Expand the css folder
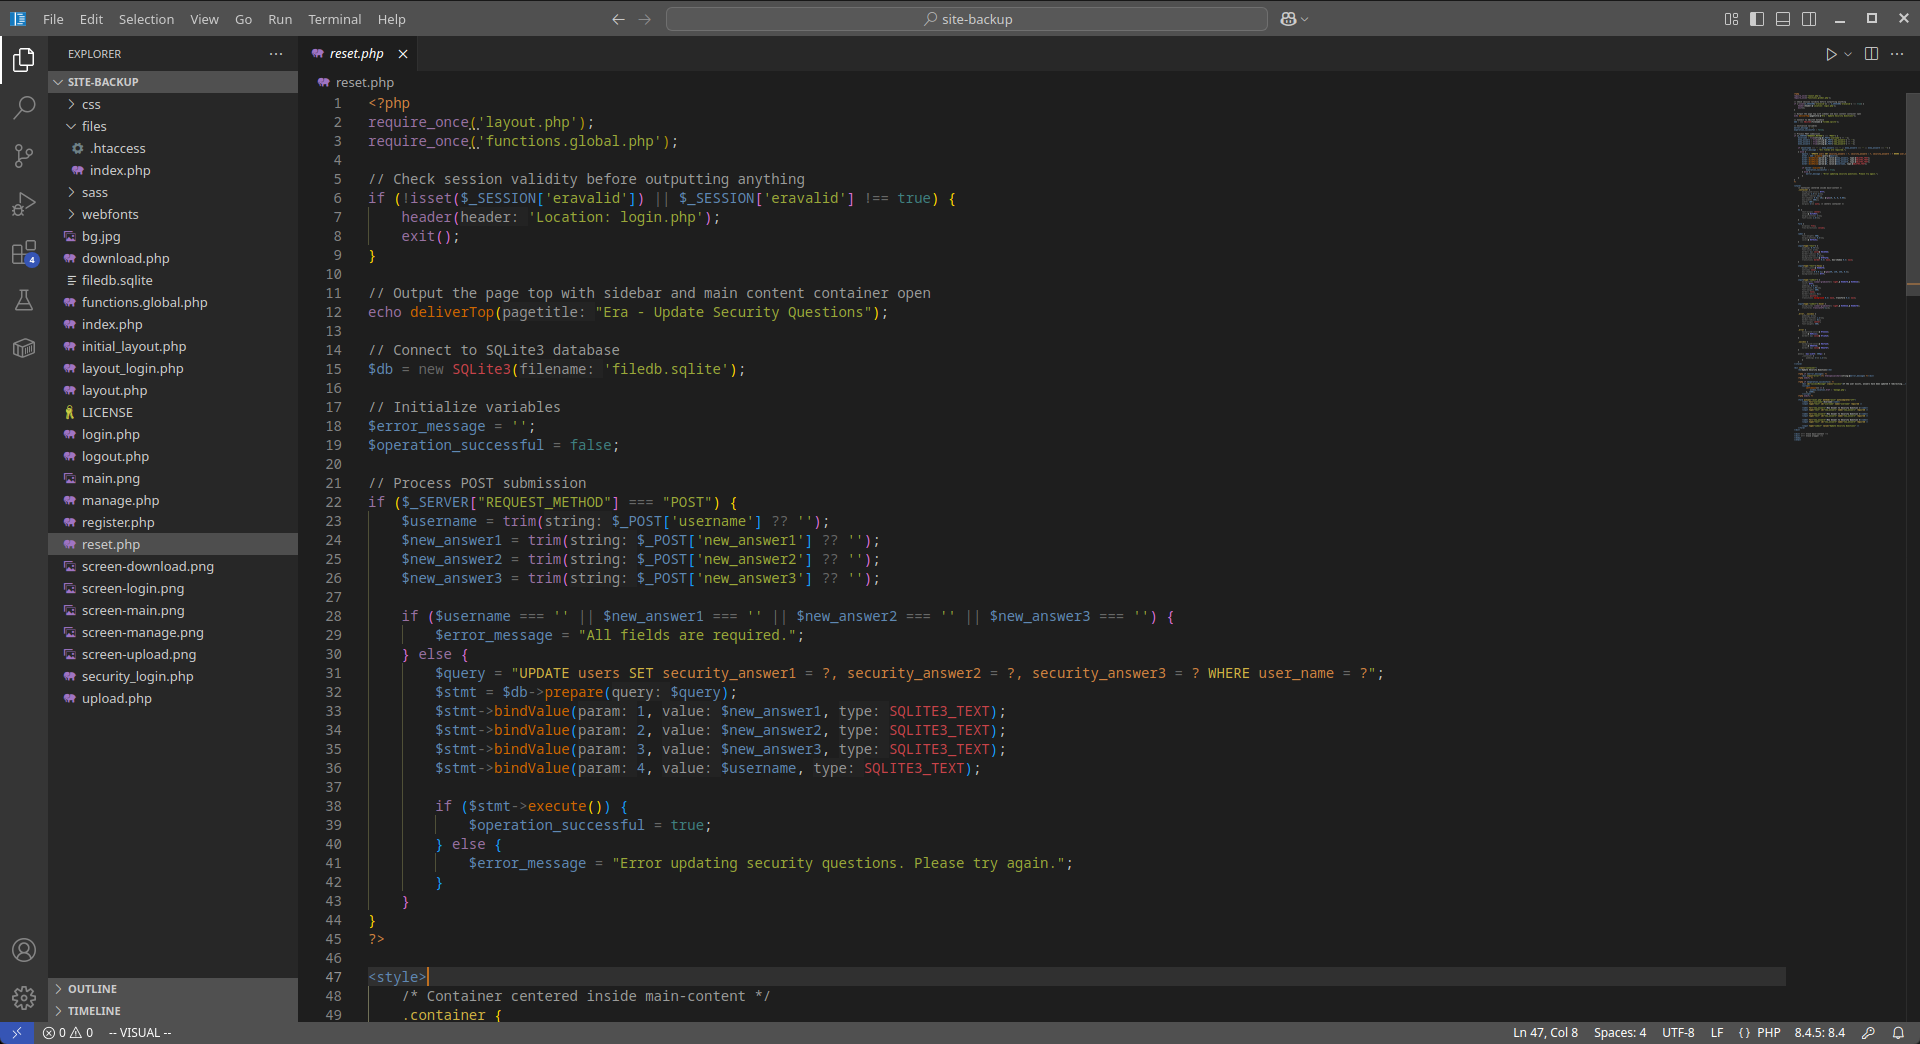The height and width of the screenshot is (1044, 1920). pyautogui.click(x=91, y=104)
